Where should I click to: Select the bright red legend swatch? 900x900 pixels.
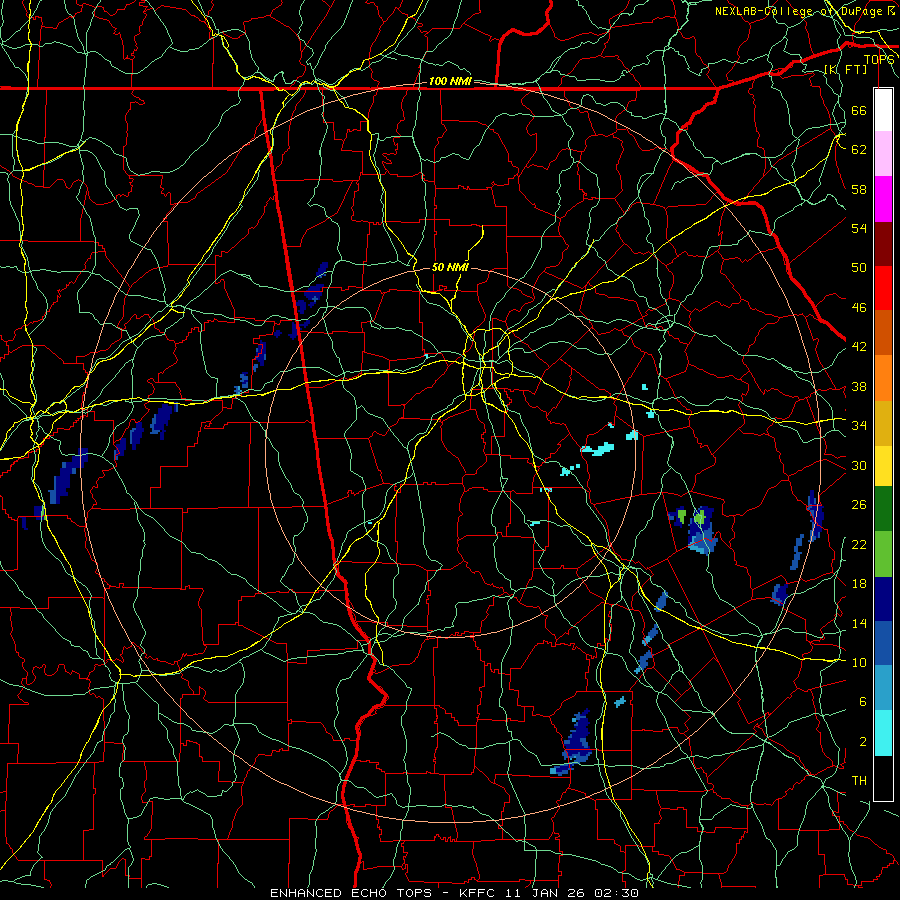883,288
